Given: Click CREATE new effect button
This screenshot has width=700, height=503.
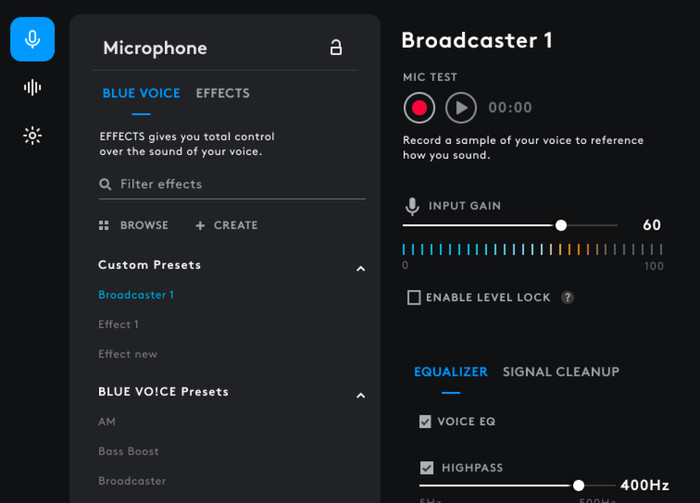Looking at the screenshot, I should tap(227, 225).
